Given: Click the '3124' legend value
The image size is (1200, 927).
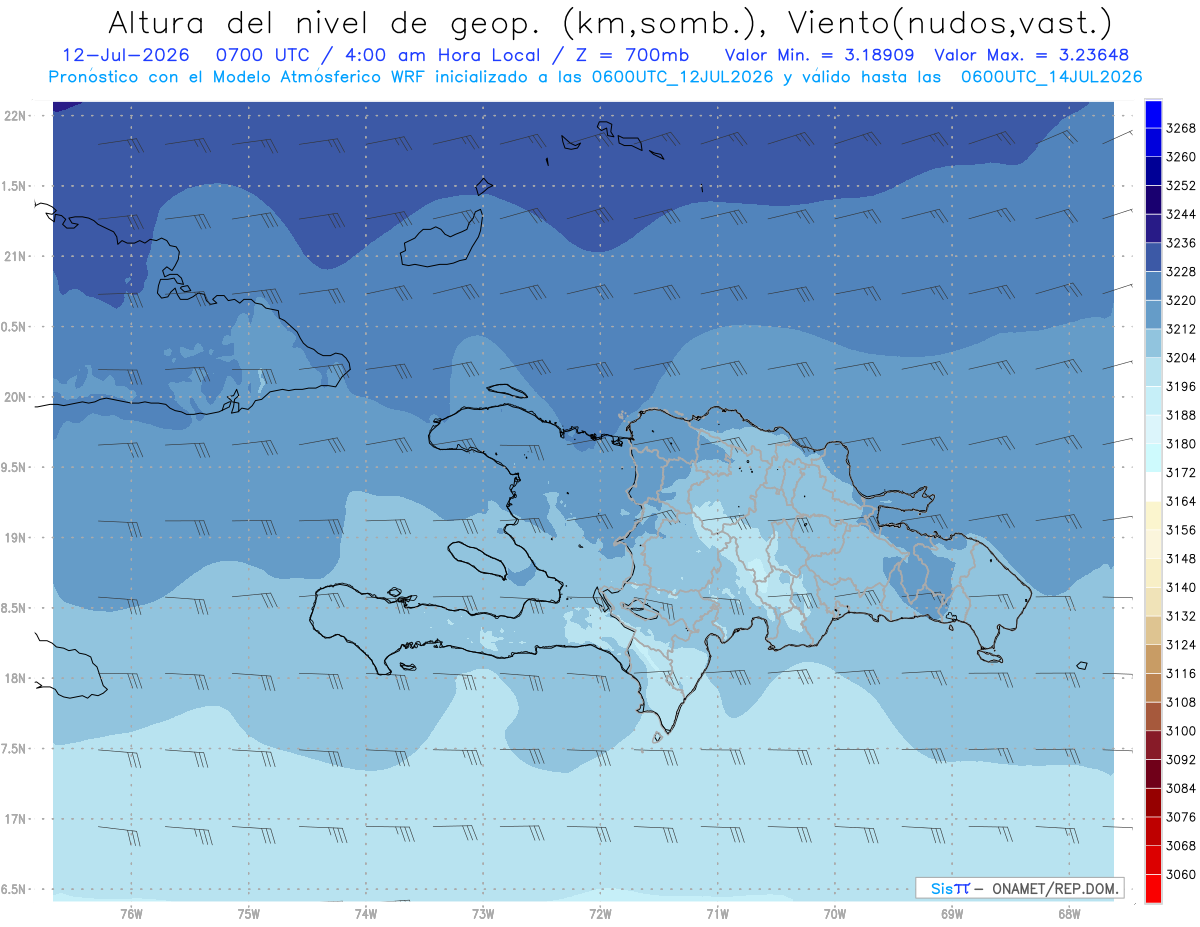Looking at the screenshot, I should tap(1181, 645).
